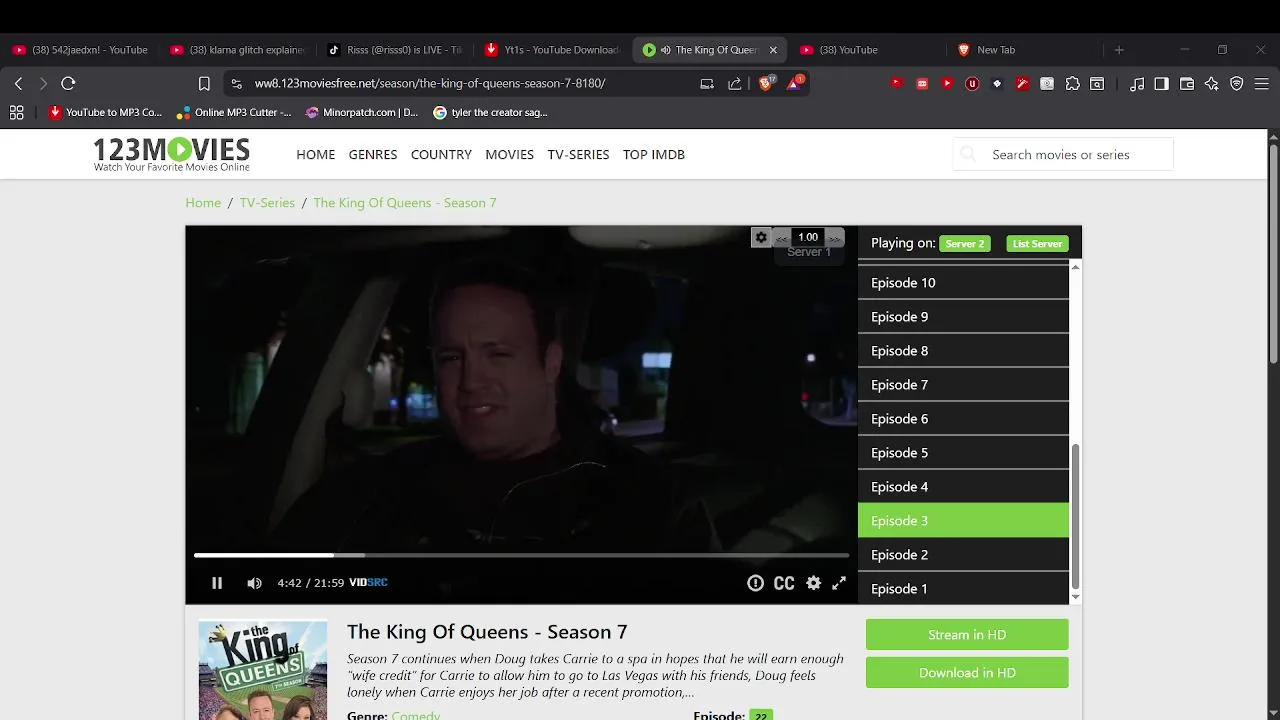Mute the video volume icon

click(x=254, y=583)
